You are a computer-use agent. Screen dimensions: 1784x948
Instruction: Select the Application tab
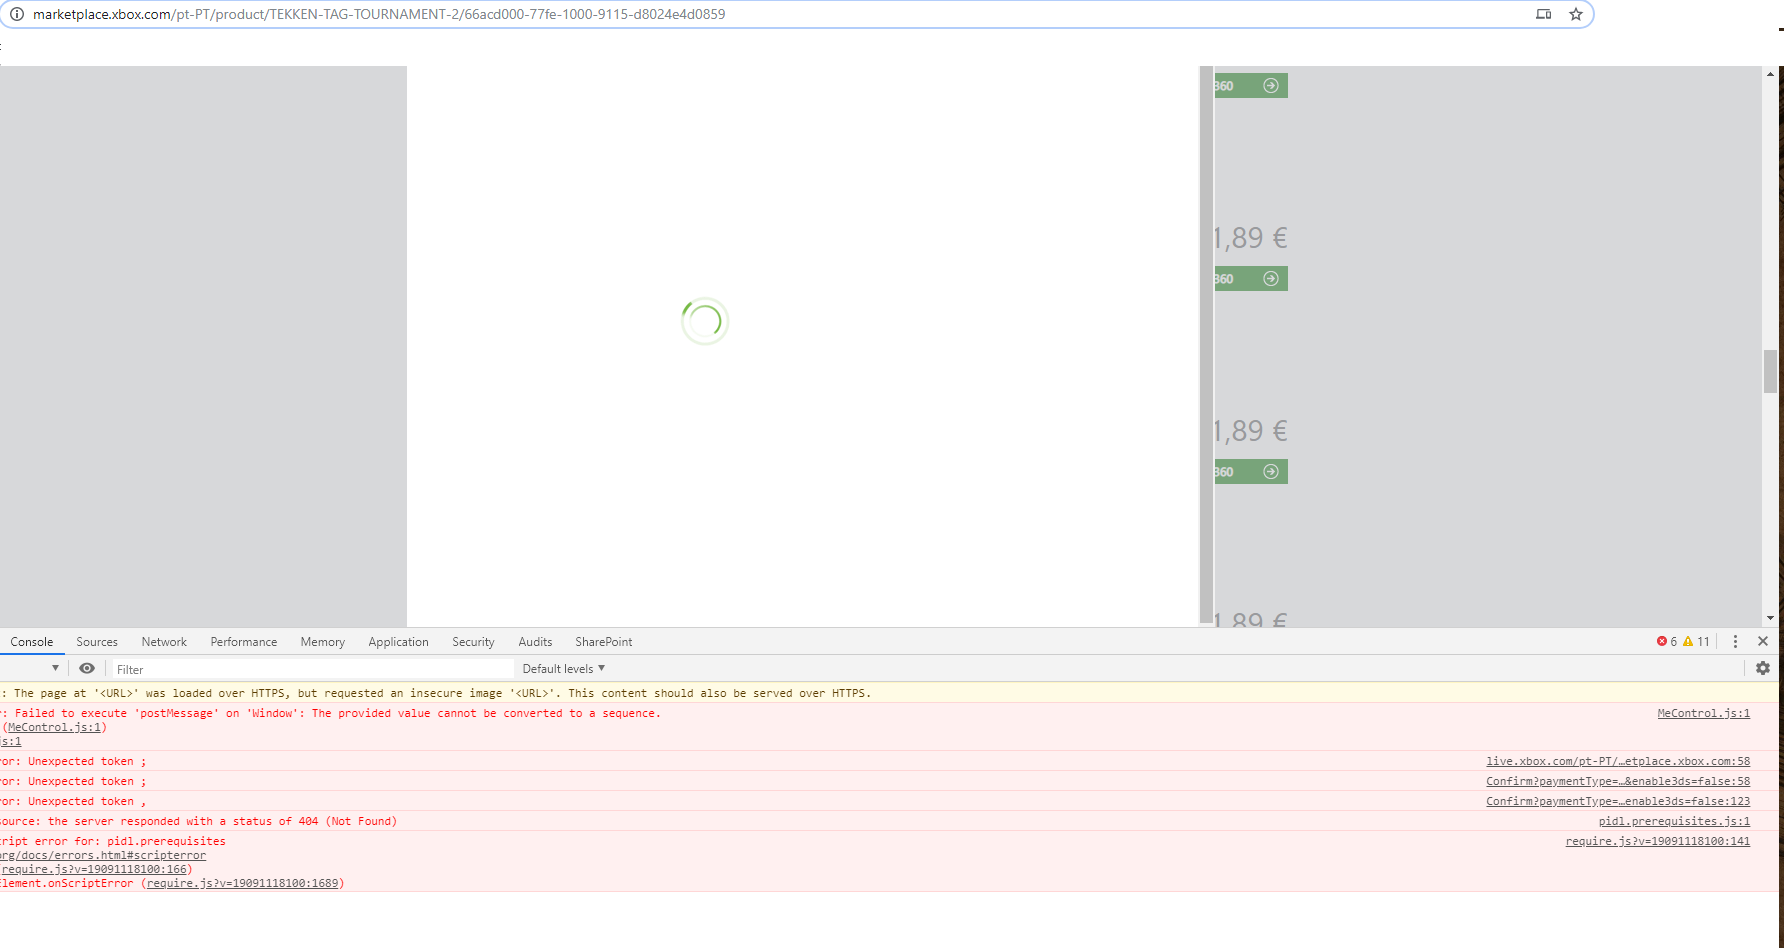(398, 642)
